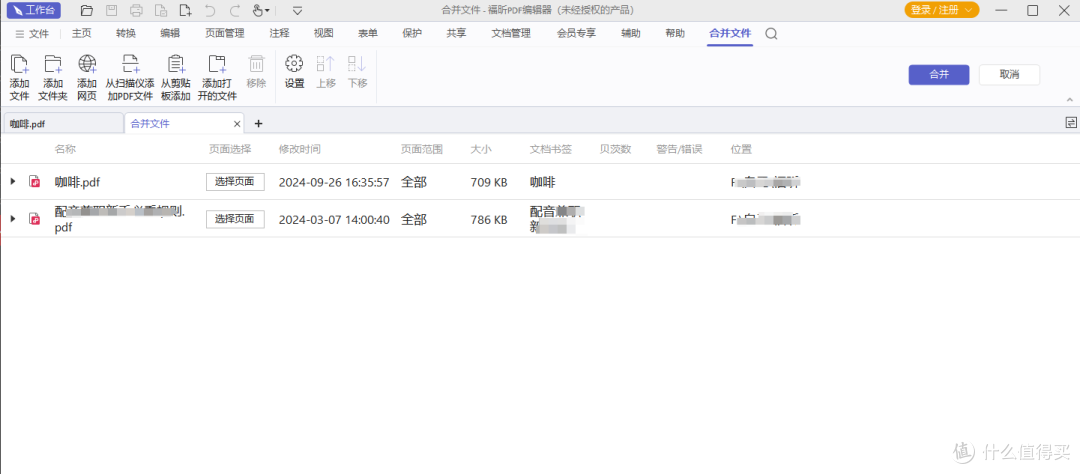Add a new tab with the plus button

click(x=258, y=124)
